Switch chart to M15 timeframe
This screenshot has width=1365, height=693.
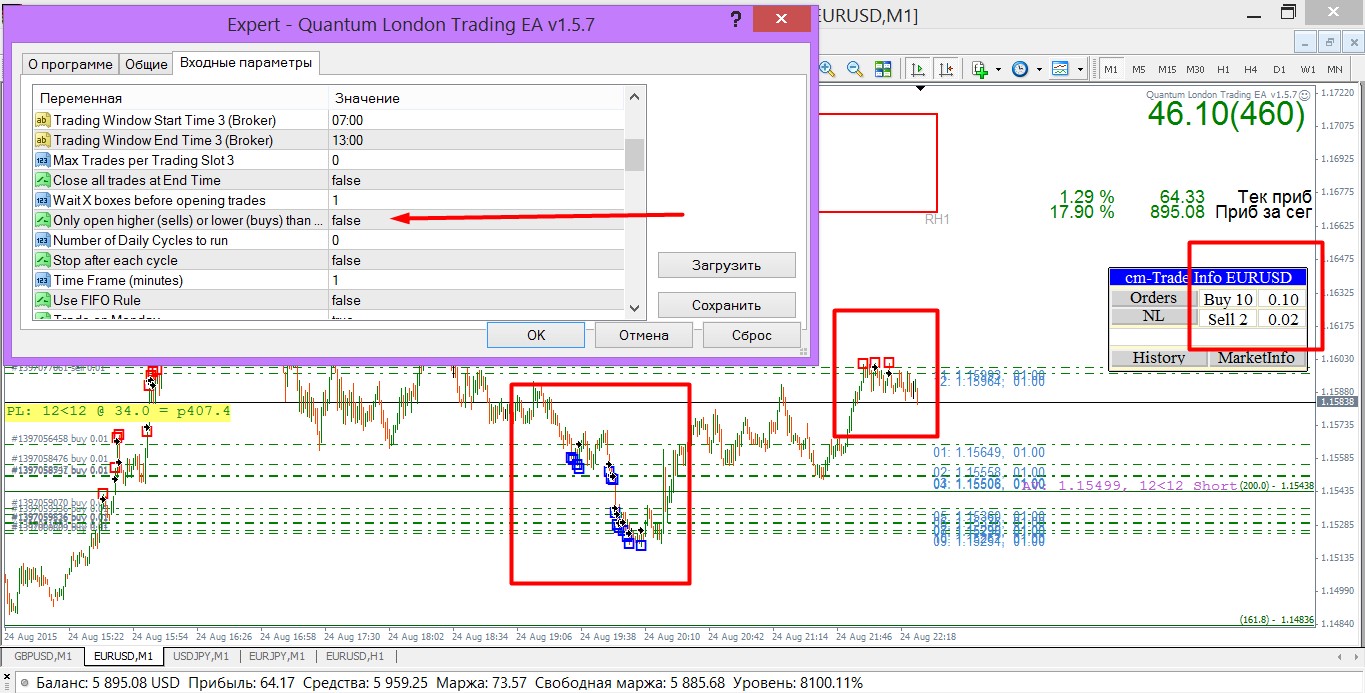tap(1167, 69)
